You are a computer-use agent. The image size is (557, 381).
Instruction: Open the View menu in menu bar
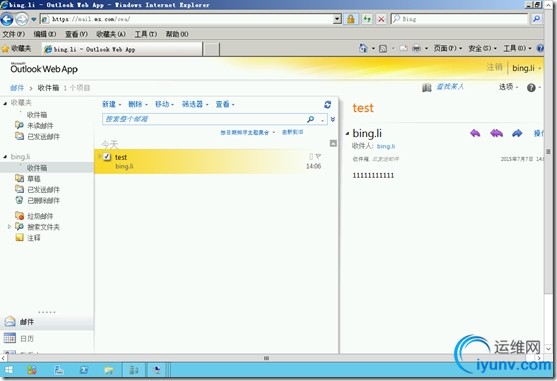76,34
